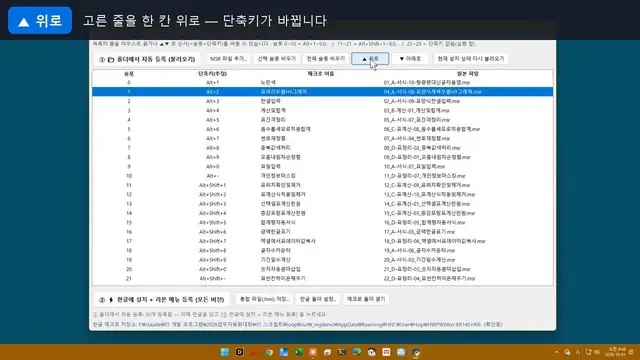Viewport: 640px width, 360px height.
Task: Select macro '금액한글표기' in slot 16
Action: coord(276,232)
